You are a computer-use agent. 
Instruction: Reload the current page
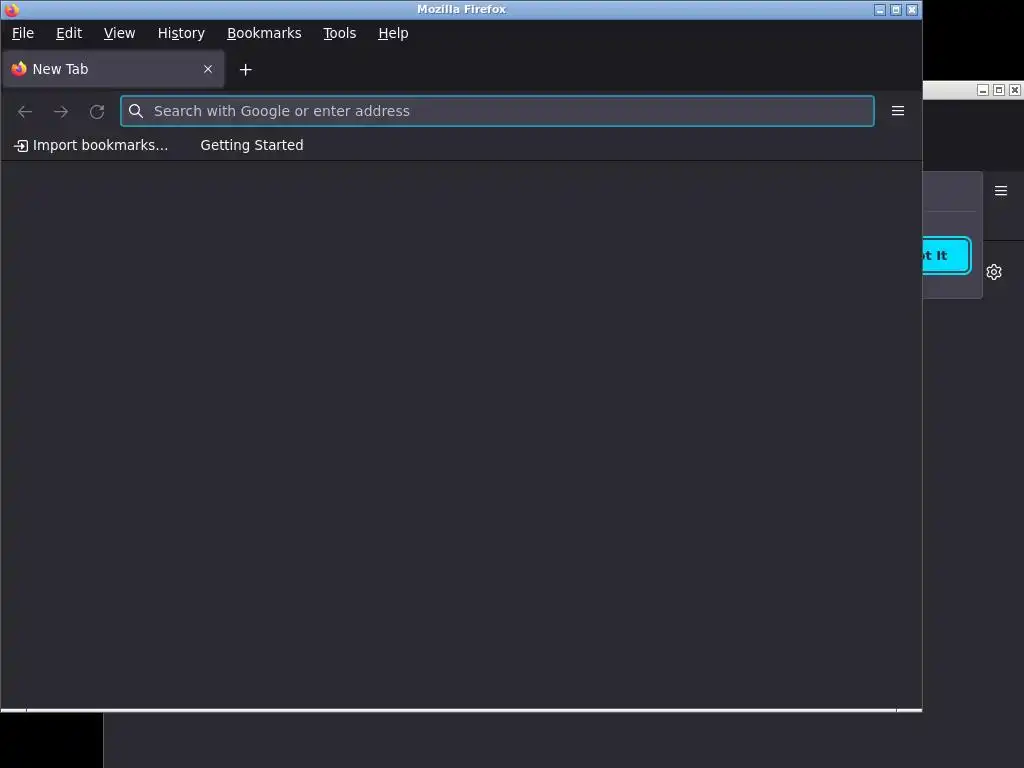(97, 112)
